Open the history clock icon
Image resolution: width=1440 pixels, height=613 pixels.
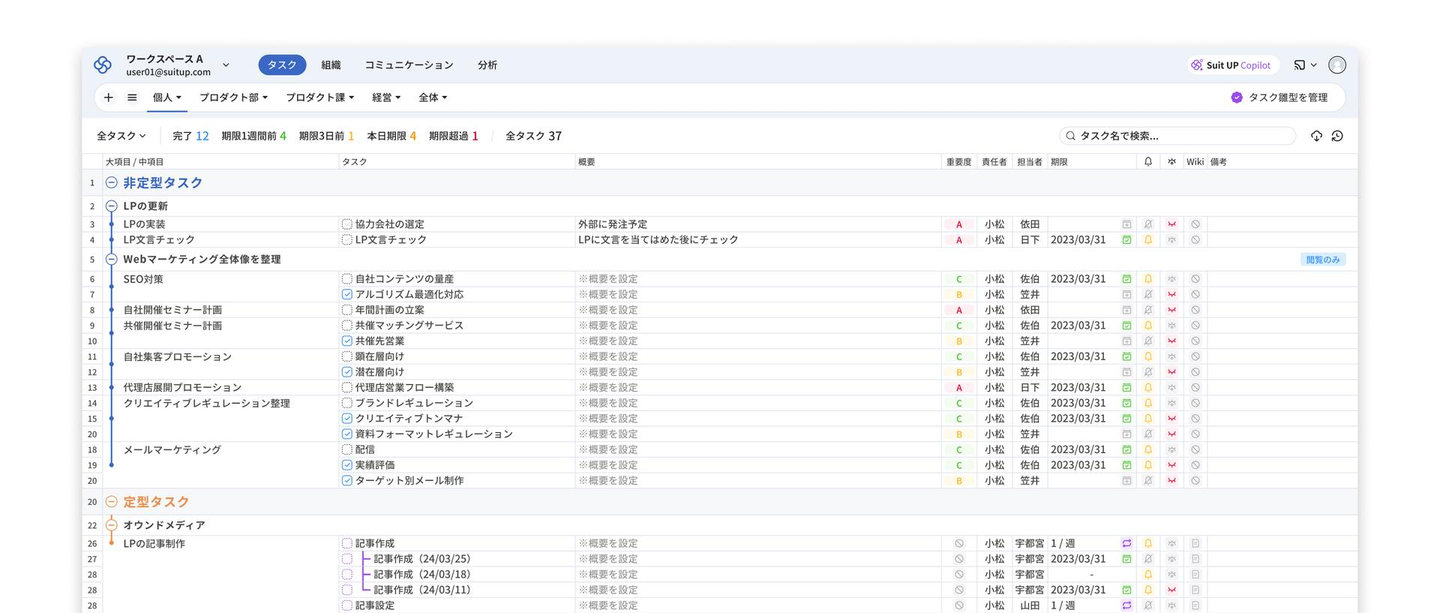[1337, 136]
